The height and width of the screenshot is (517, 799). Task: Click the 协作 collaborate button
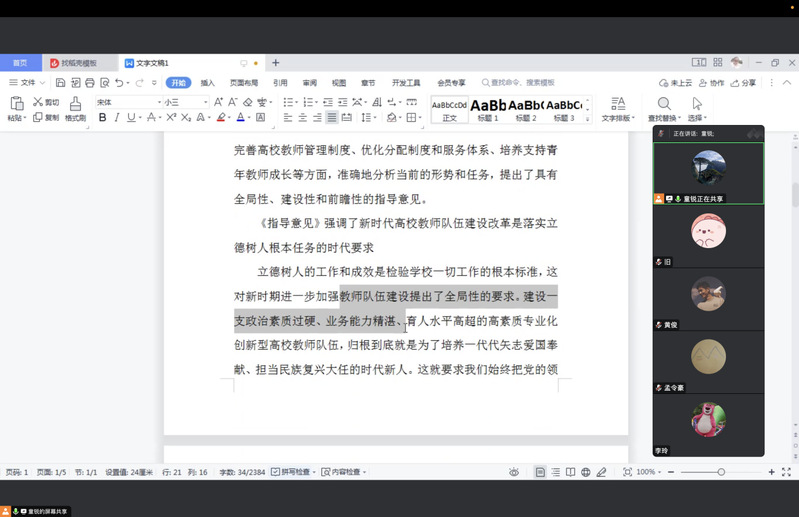[712, 83]
